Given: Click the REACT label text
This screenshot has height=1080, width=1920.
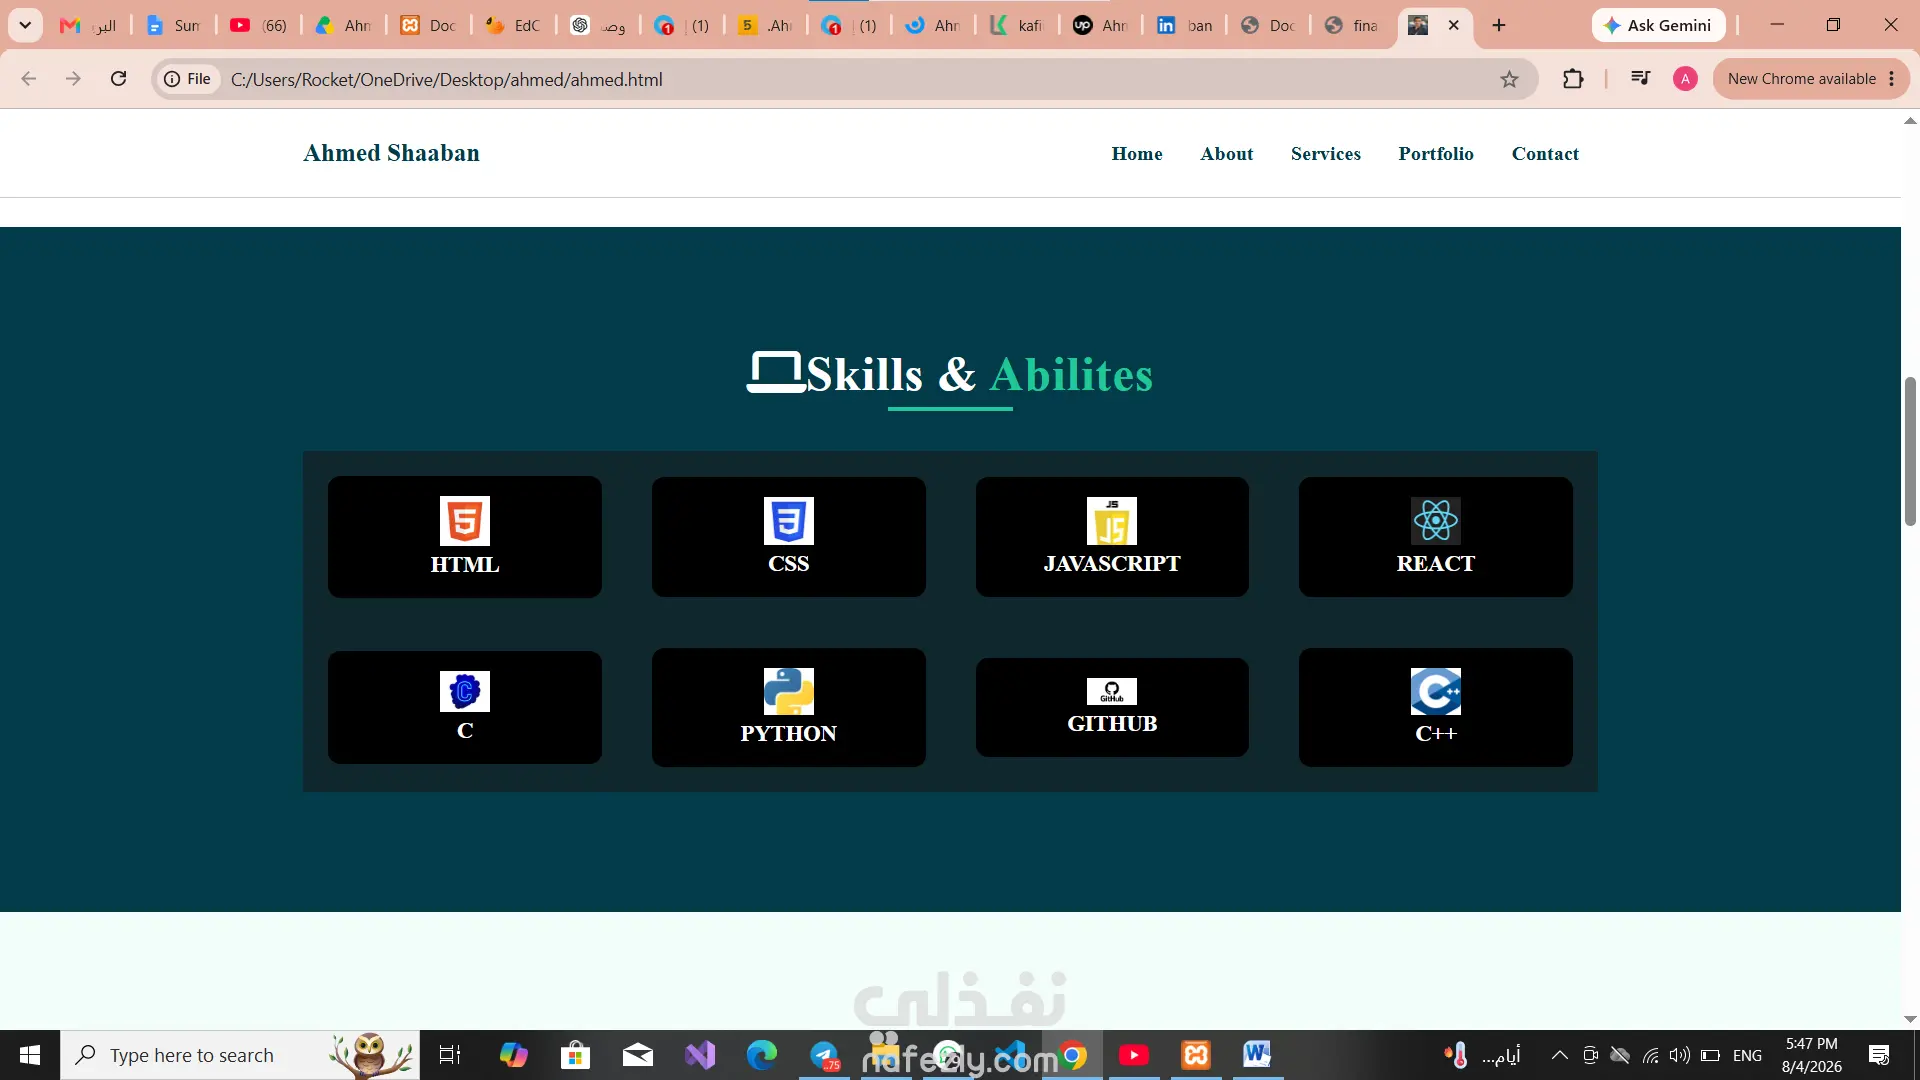Looking at the screenshot, I should (x=1436, y=563).
